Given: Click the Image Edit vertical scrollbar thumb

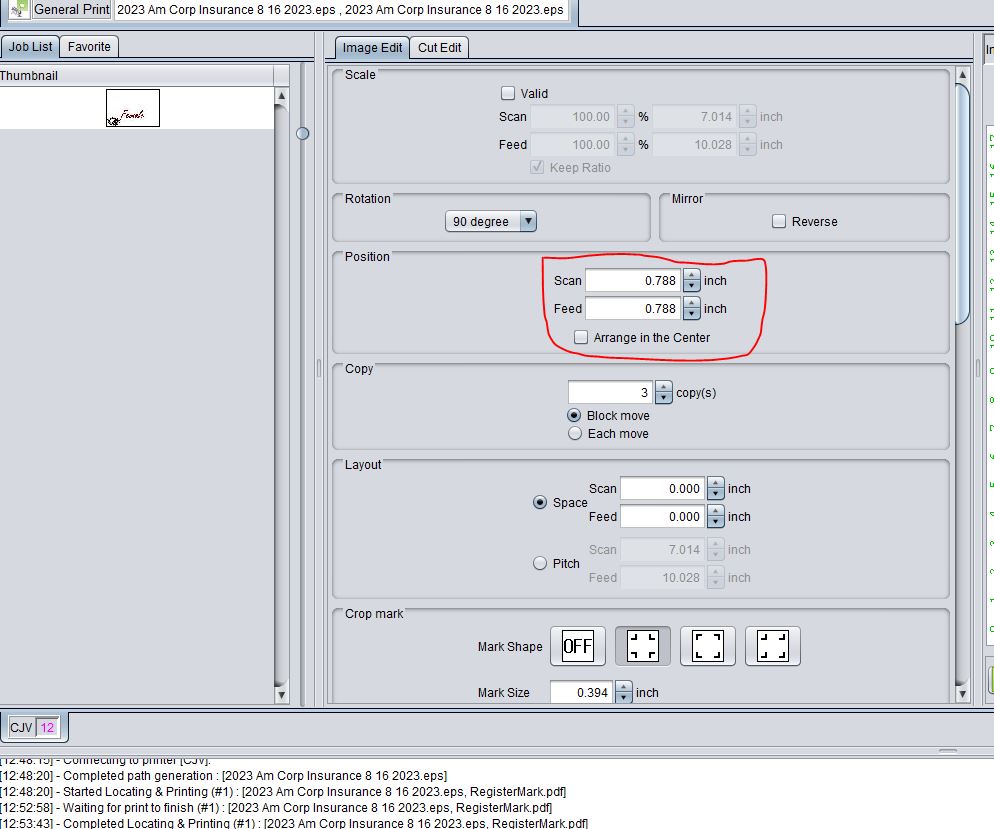Looking at the screenshot, I should pos(962,204).
